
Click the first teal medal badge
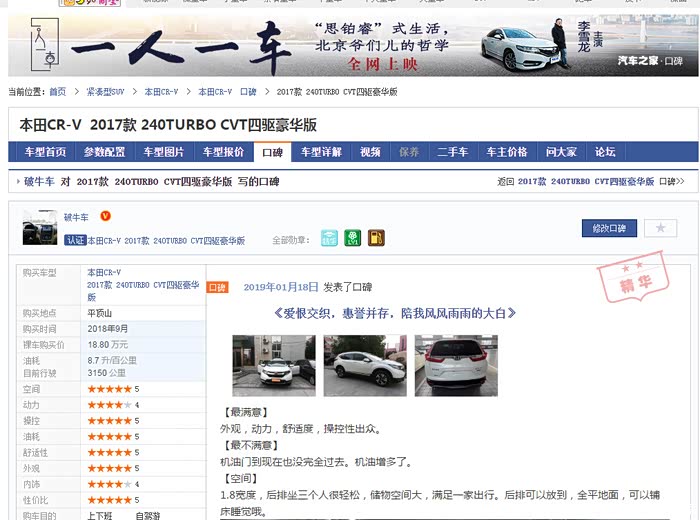click(x=329, y=238)
